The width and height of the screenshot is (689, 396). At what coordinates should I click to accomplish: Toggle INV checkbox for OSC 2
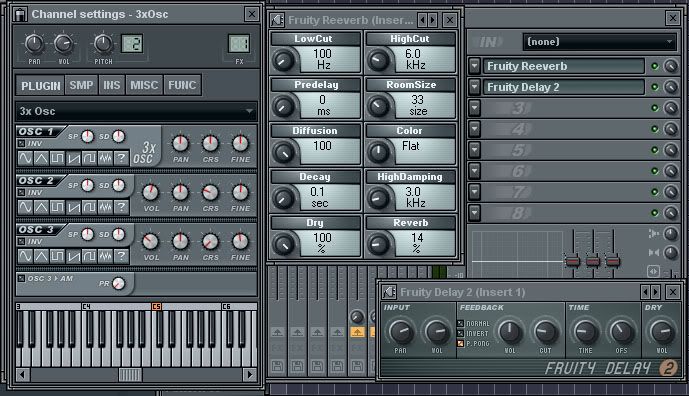tap(22, 192)
